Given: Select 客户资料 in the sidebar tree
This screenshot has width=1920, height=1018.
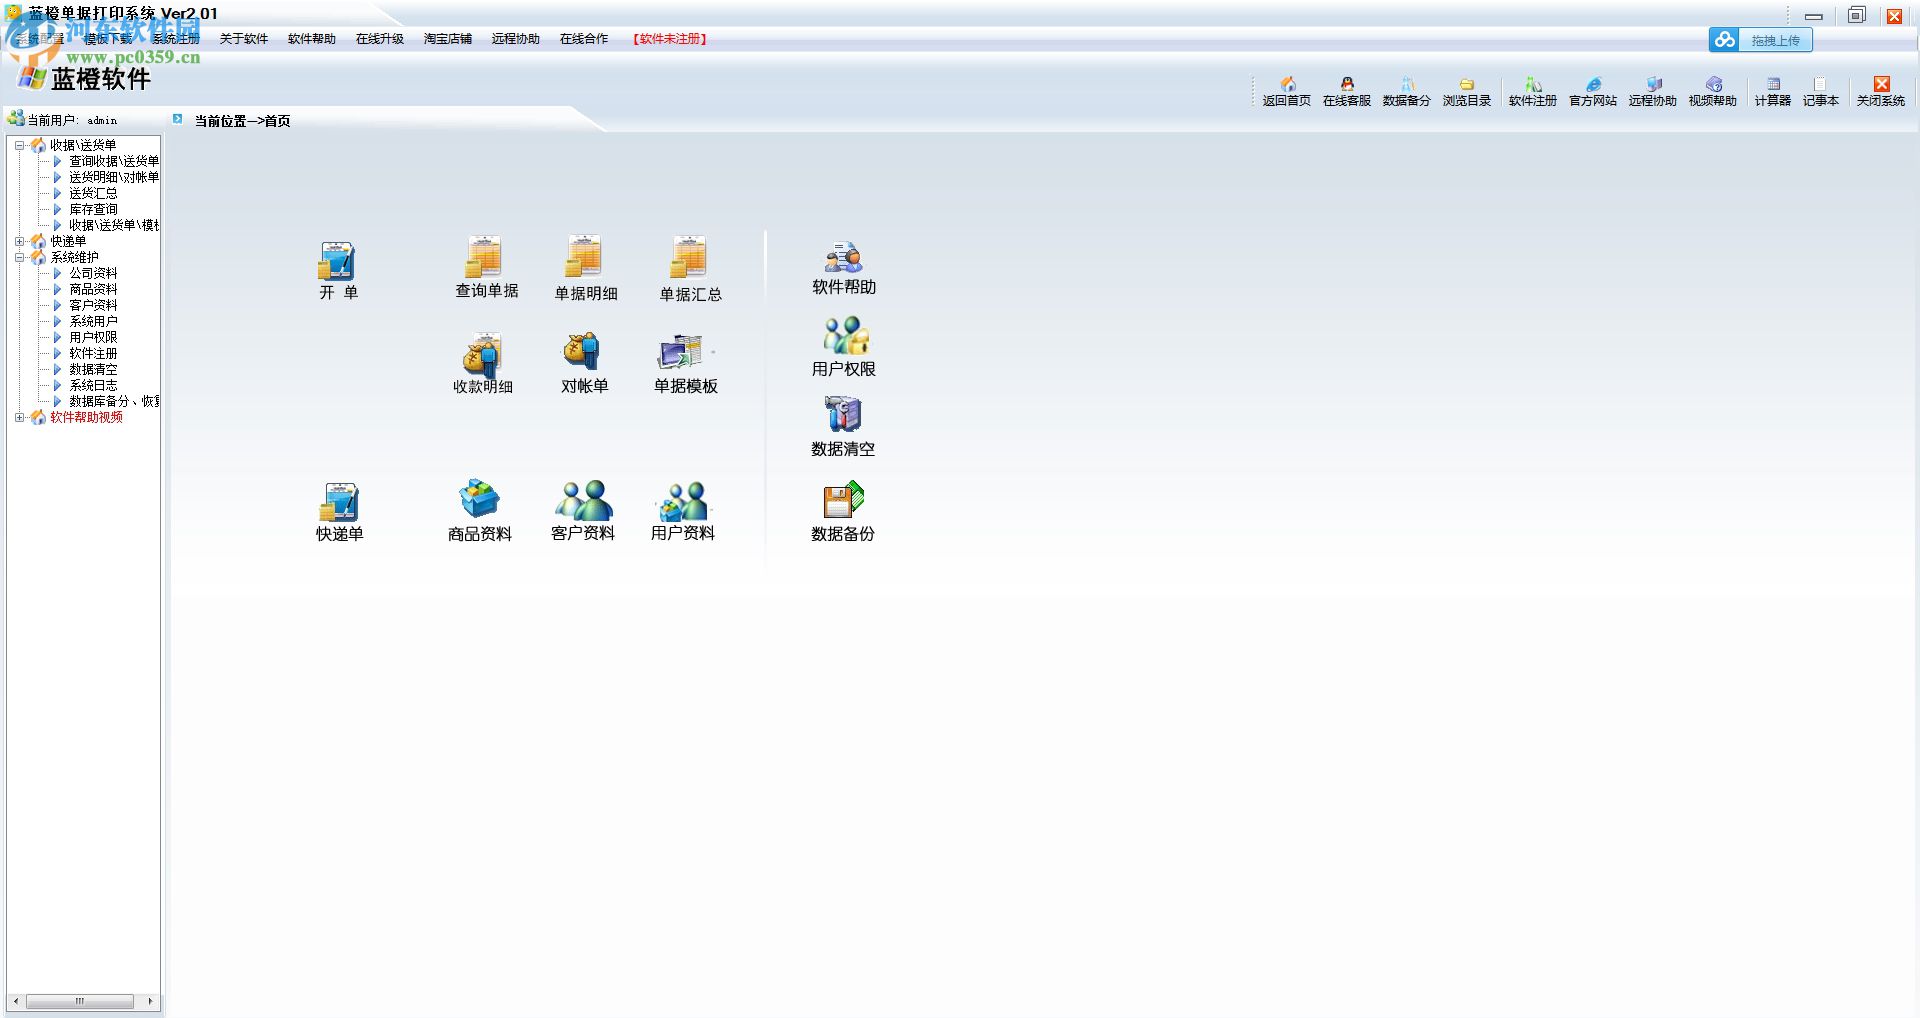Looking at the screenshot, I should (93, 305).
